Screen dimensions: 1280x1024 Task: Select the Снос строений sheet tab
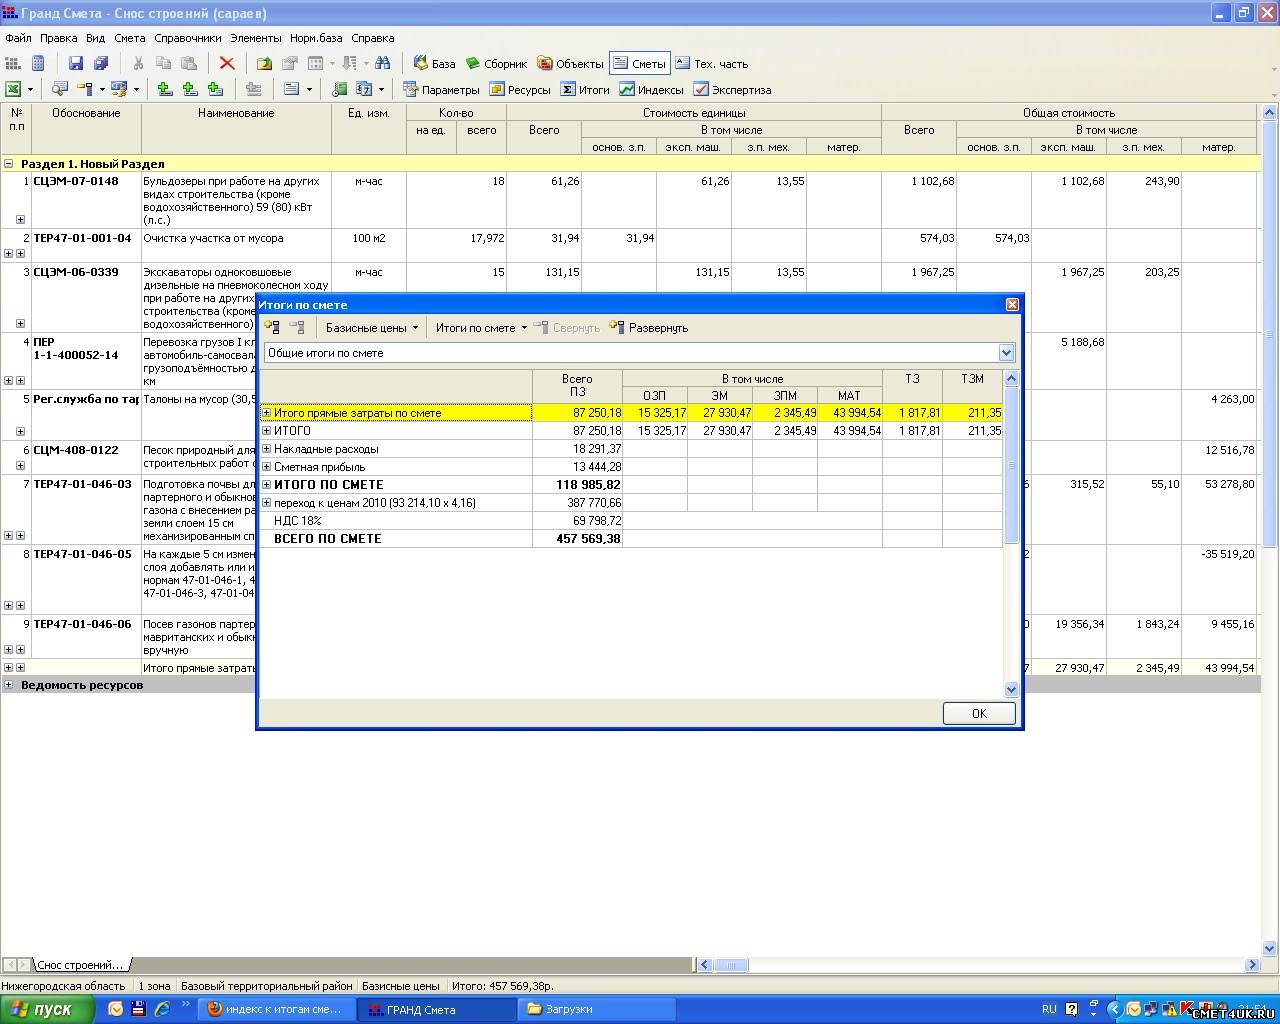point(80,965)
